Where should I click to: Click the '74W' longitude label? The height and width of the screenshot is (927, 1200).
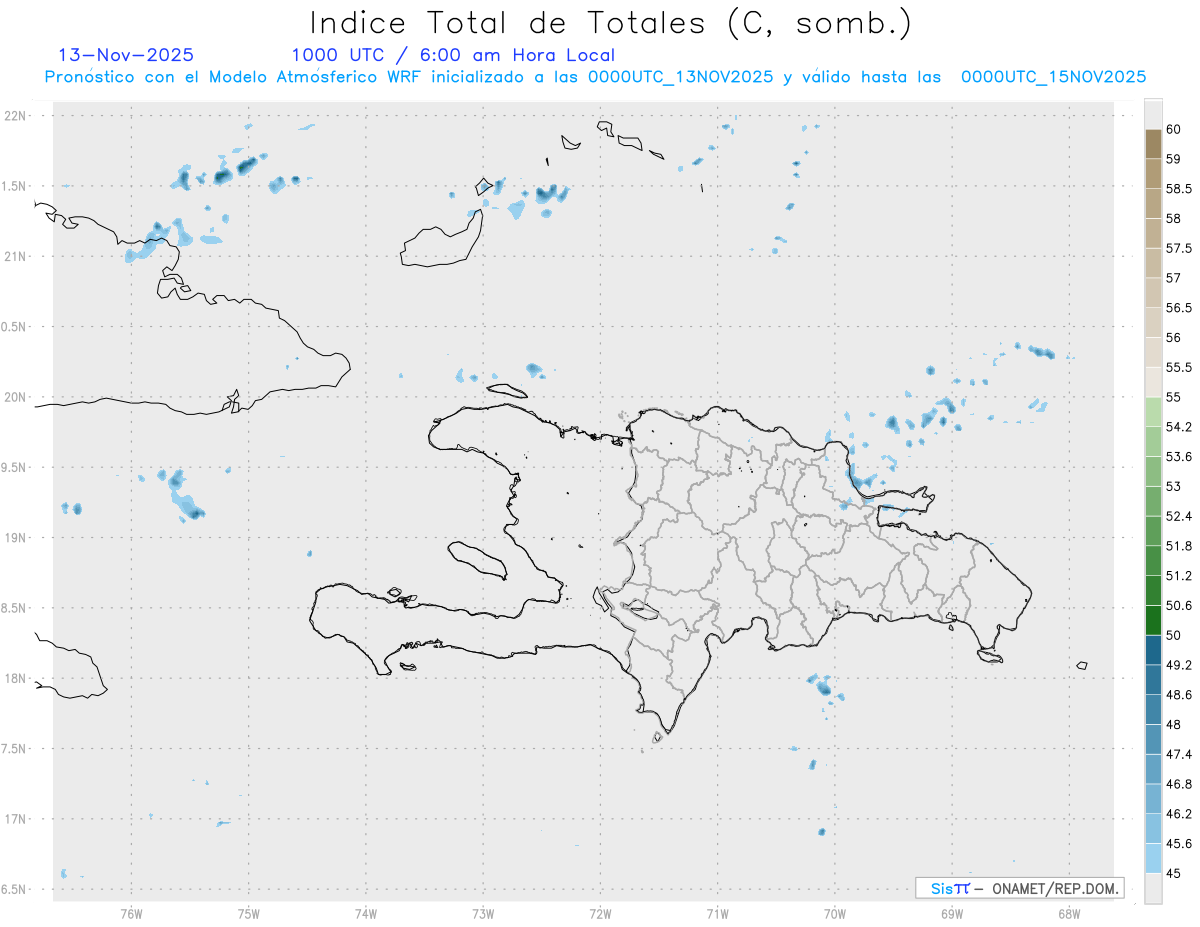(365, 914)
